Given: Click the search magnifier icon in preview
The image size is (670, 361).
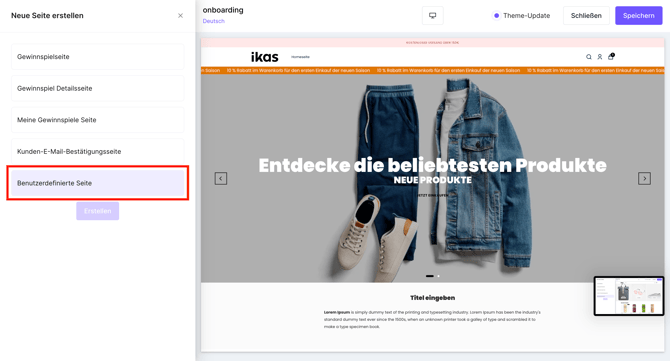Looking at the screenshot, I should (589, 57).
